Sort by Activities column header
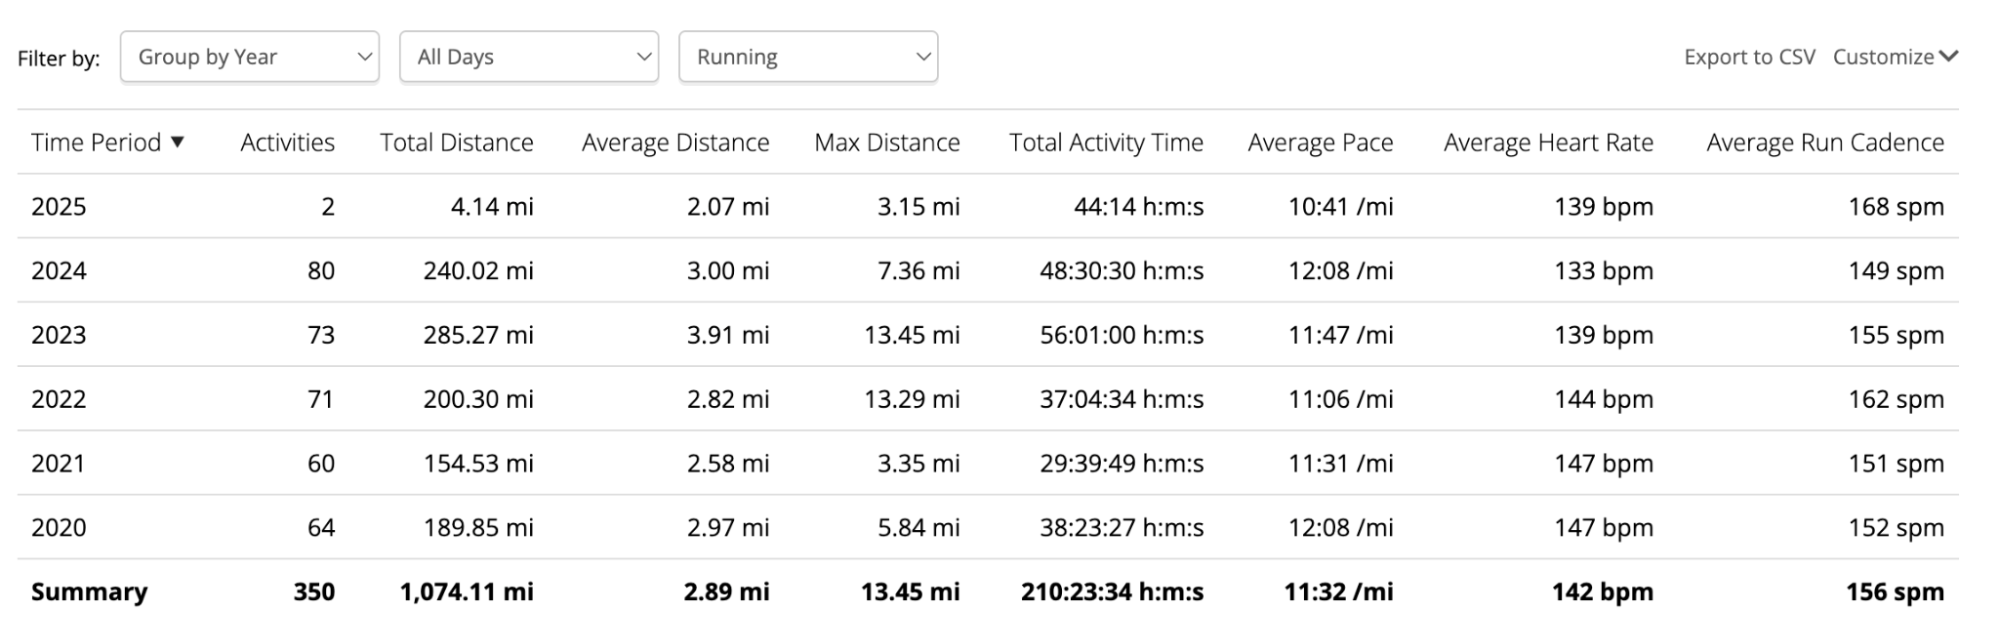 tap(288, 142)
